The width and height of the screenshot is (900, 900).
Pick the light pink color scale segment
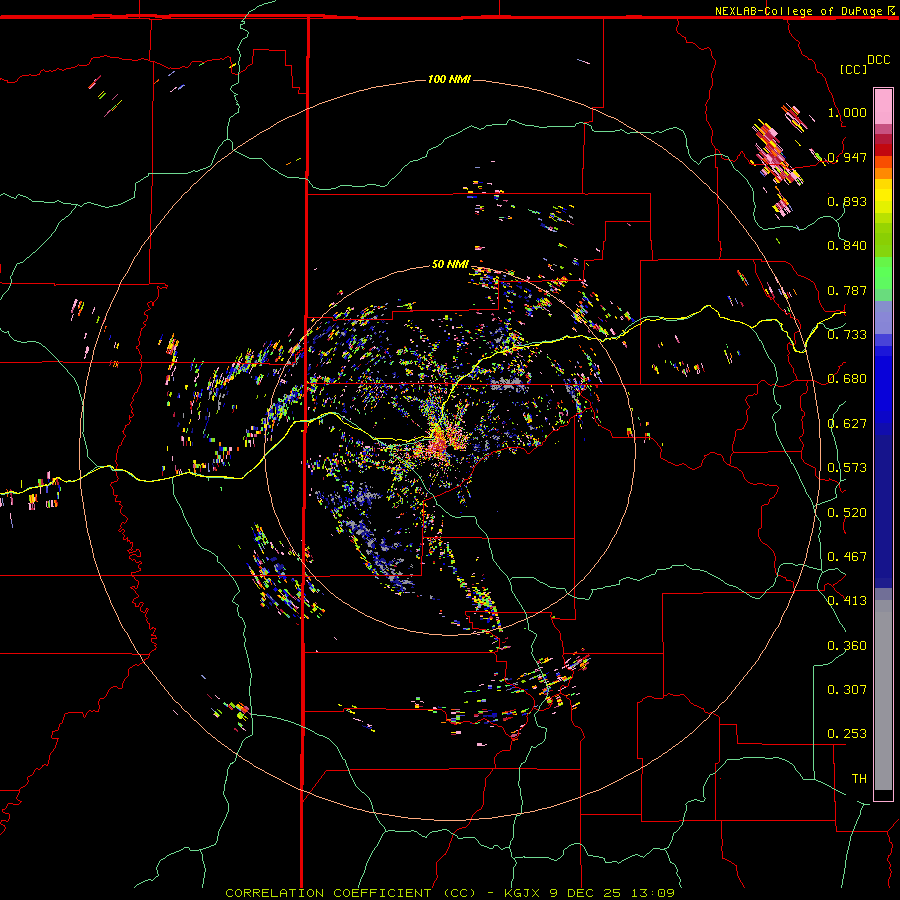coord(883,106)
